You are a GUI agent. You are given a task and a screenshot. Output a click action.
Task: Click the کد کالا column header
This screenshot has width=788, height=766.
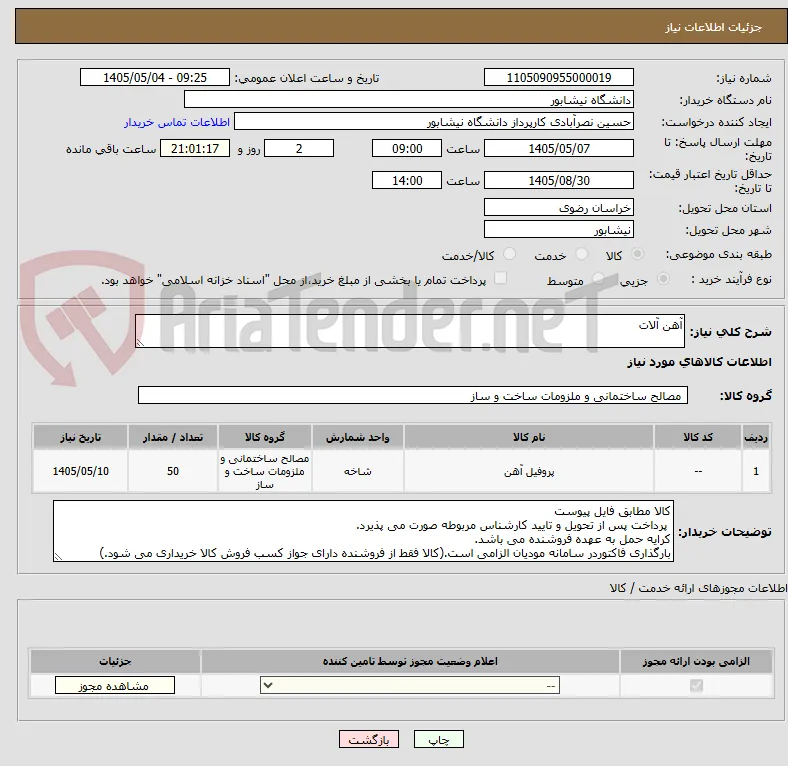point(698,437)
